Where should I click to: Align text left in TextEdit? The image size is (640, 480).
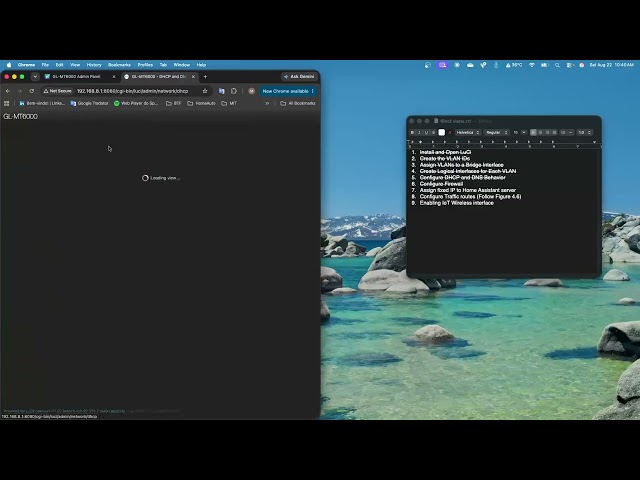point(533,132)
